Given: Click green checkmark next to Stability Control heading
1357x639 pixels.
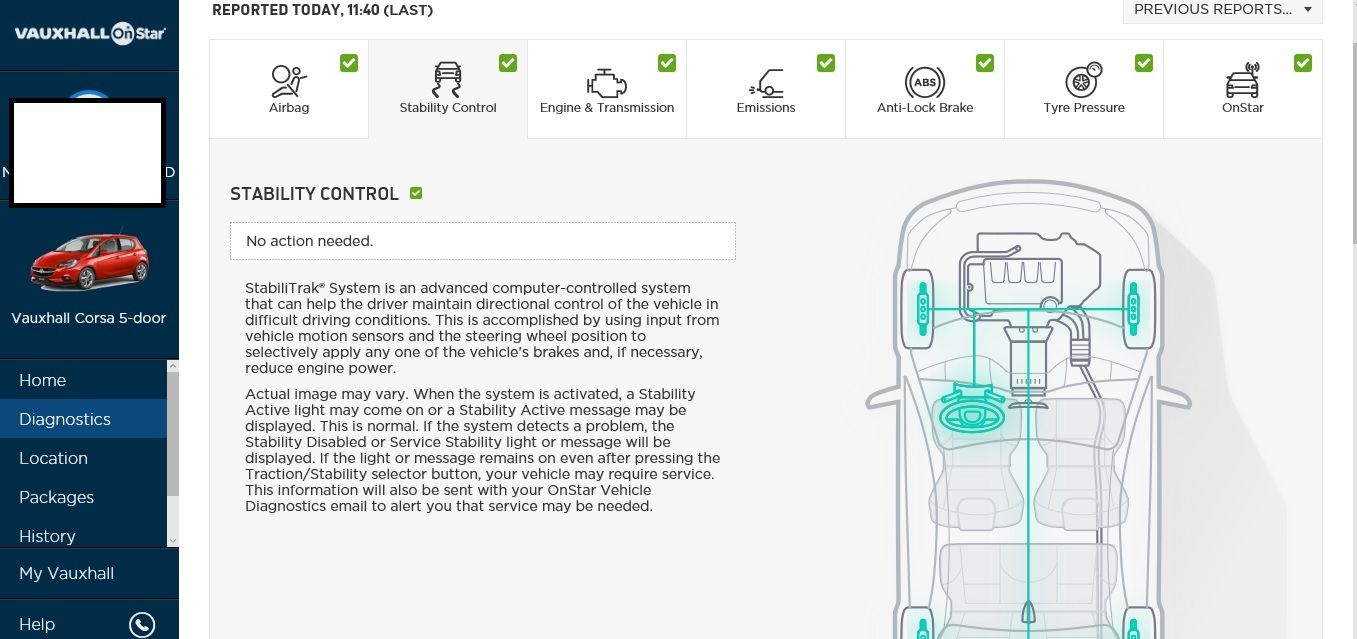Looking at the screenshot, I should [416, 193].
